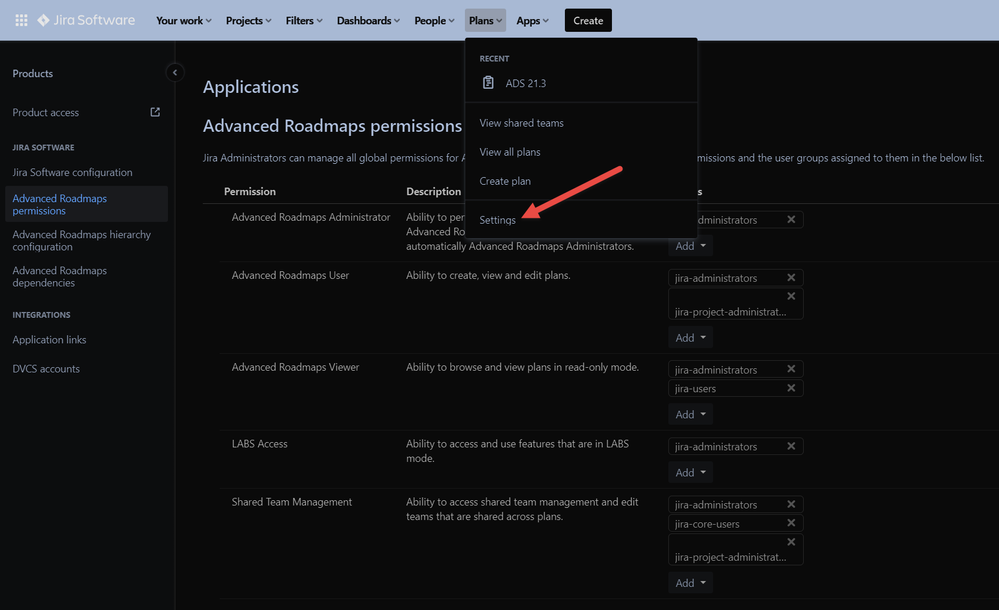Click Advanced Roadmaps User permission name
The image size is (999, 610).
tap(290, 275)
